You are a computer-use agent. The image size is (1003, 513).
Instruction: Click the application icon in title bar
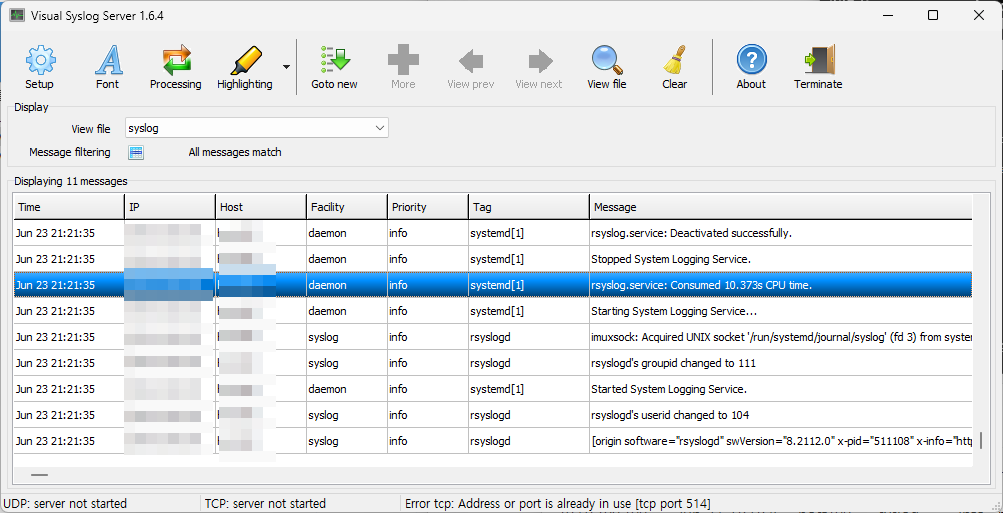coord(17,15)
